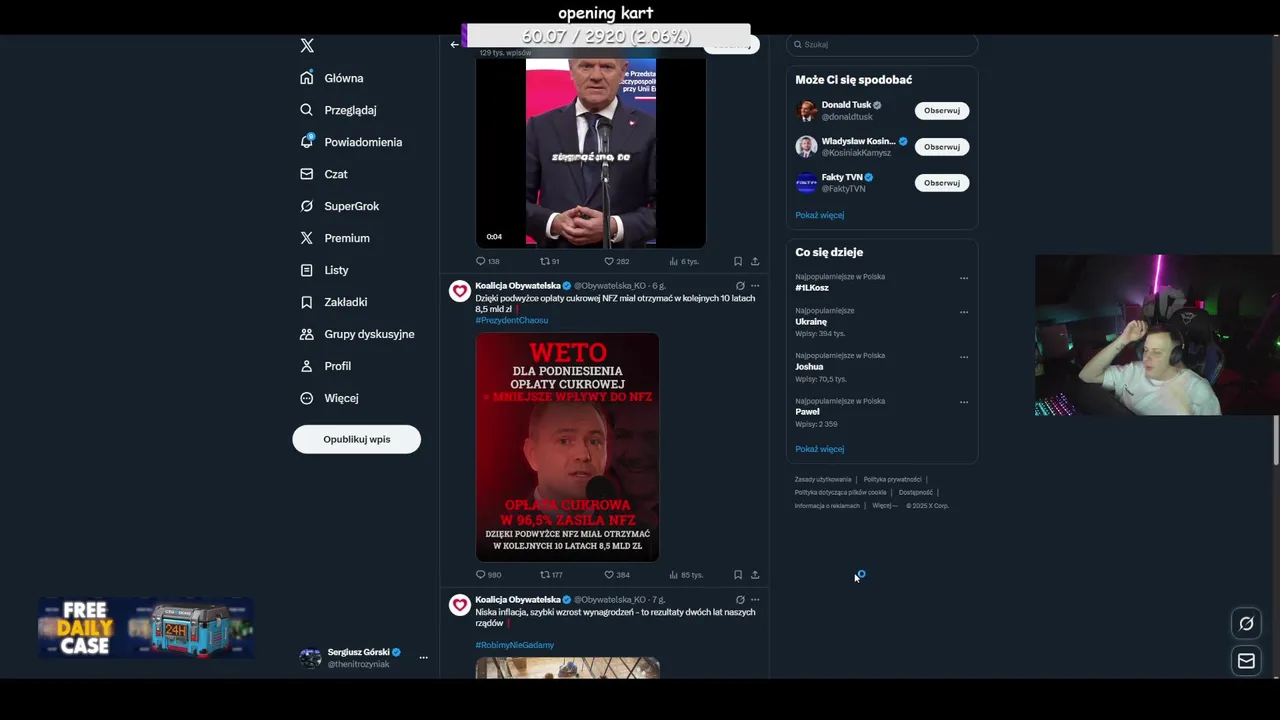Open the #1LKosz trend
Image resolution: width=1280 pixels, height=720 pixels.
click(812, 288)
